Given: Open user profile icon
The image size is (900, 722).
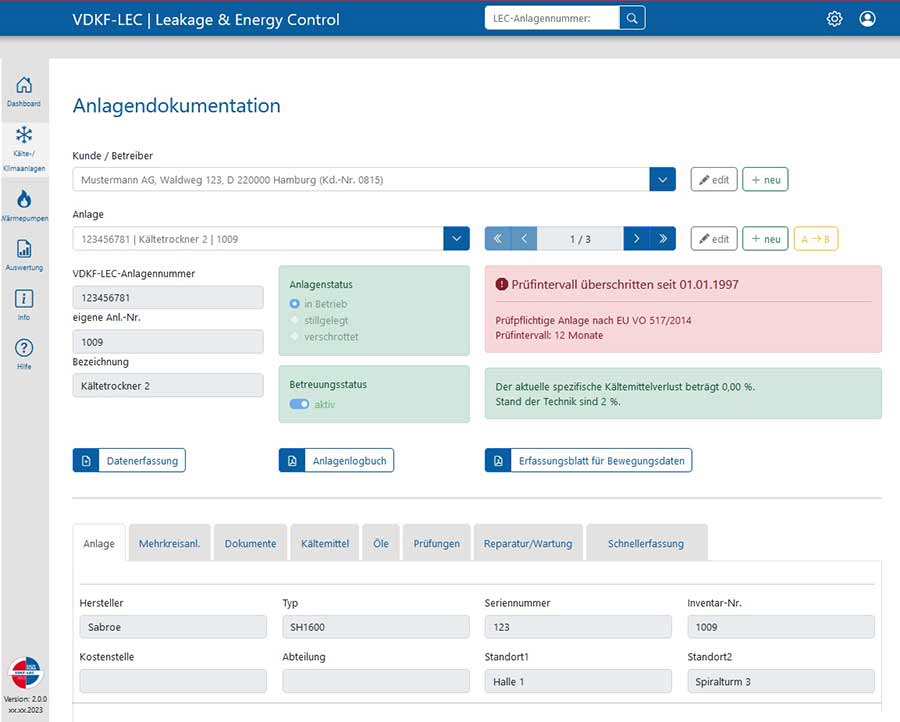Looking at the screenshot, I should (x=867, y=19).
